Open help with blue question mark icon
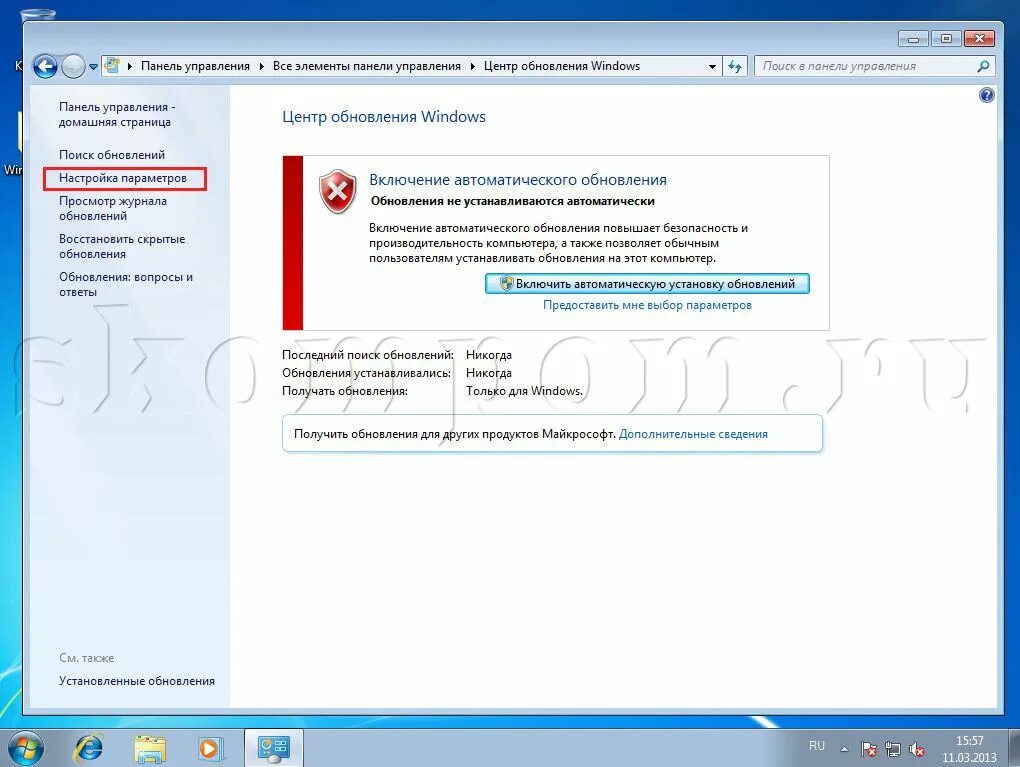1020x767 pixels. tap(986, 95)
